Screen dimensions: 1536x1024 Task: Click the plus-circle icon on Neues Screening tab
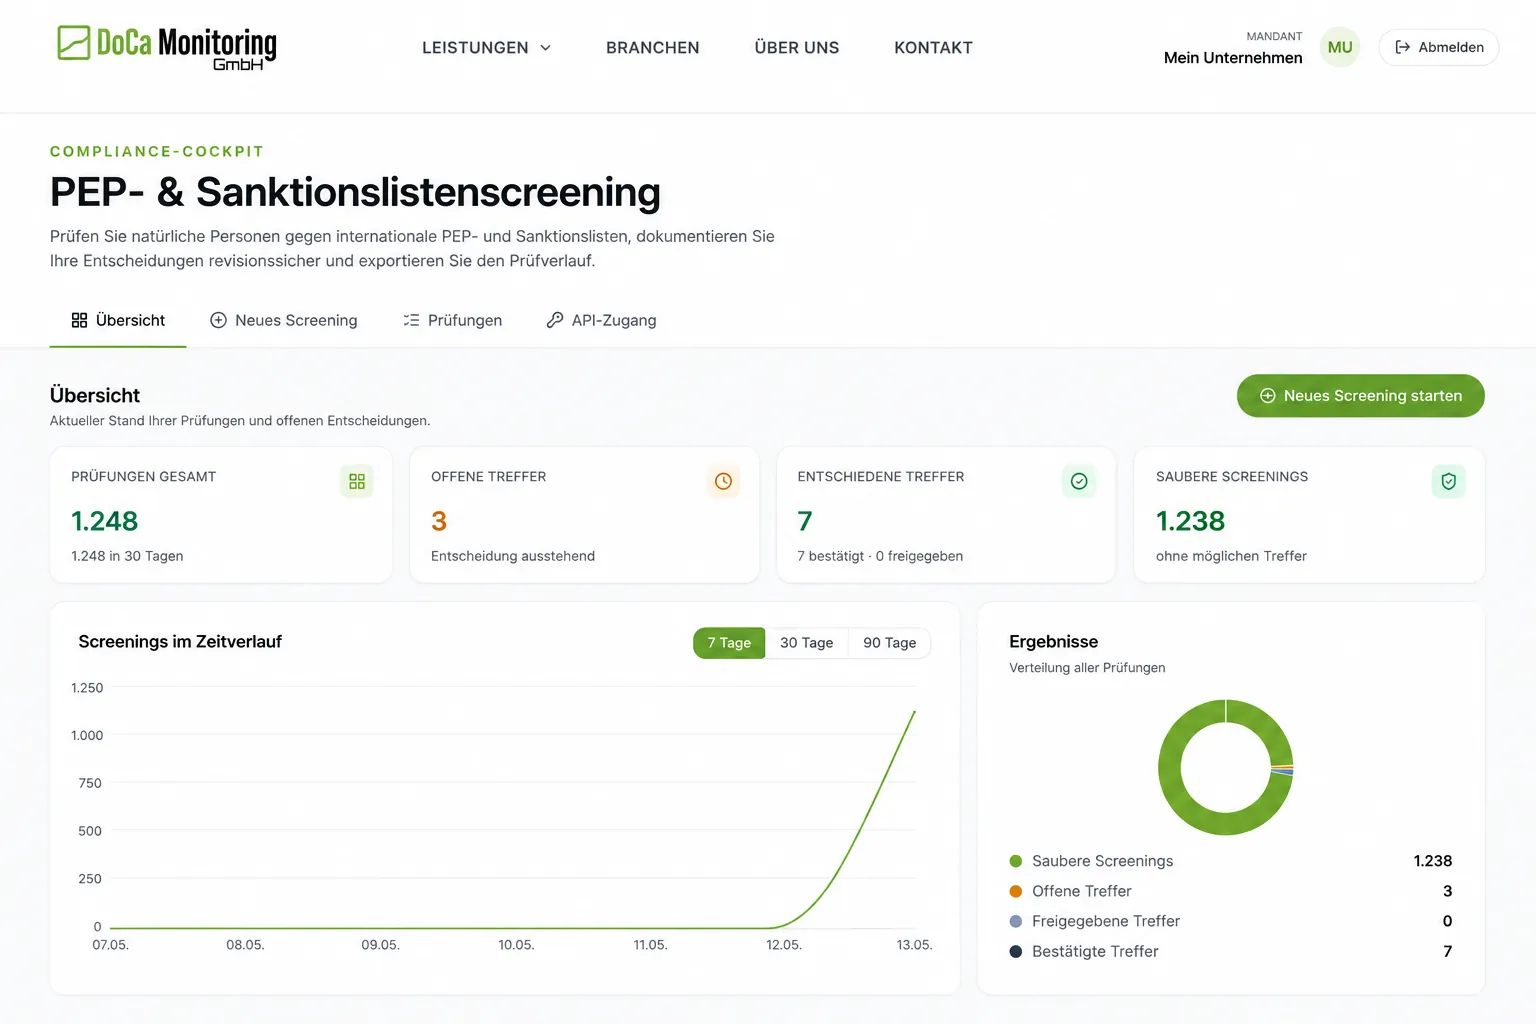click(x=218, y=320)
